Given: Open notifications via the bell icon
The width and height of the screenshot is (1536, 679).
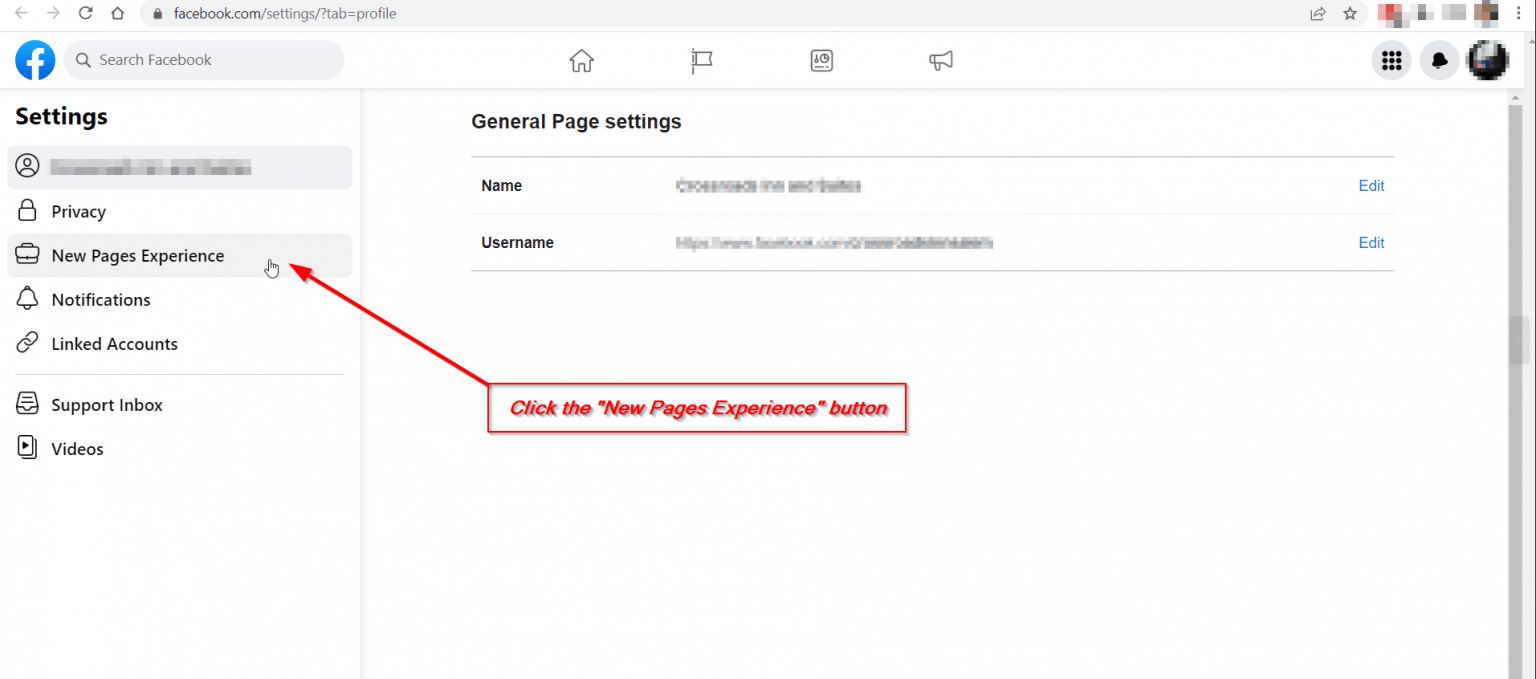Looking at the screenshot, I should point(1439,60).
